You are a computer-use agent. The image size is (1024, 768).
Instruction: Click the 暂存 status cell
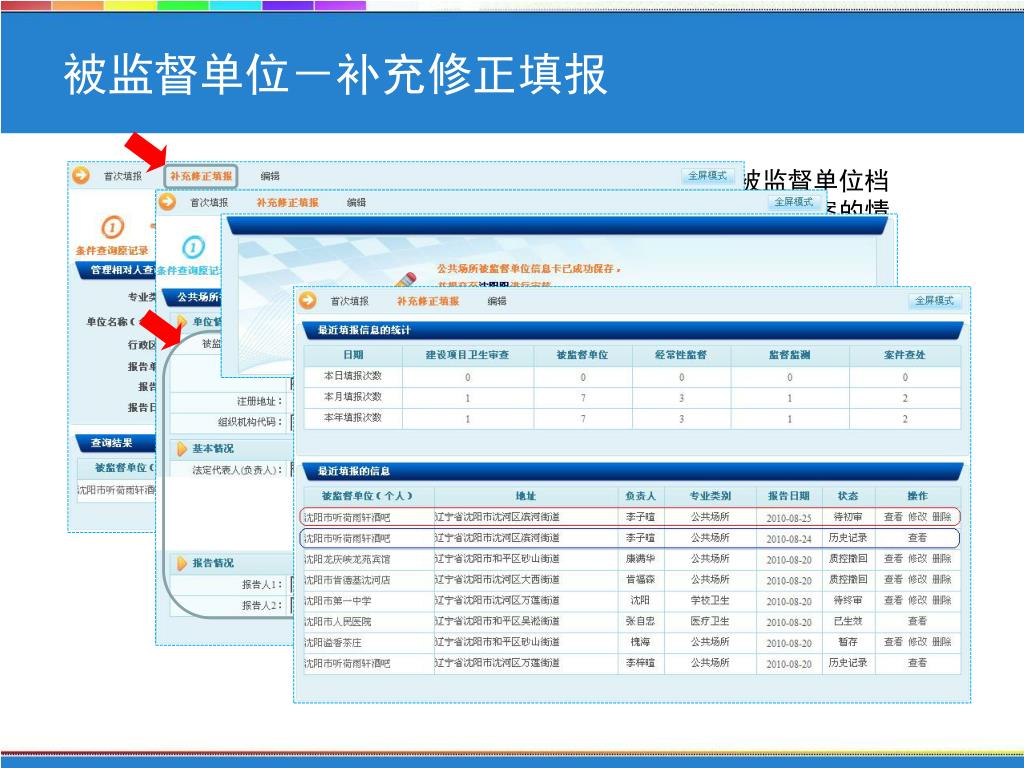point(848,642)
